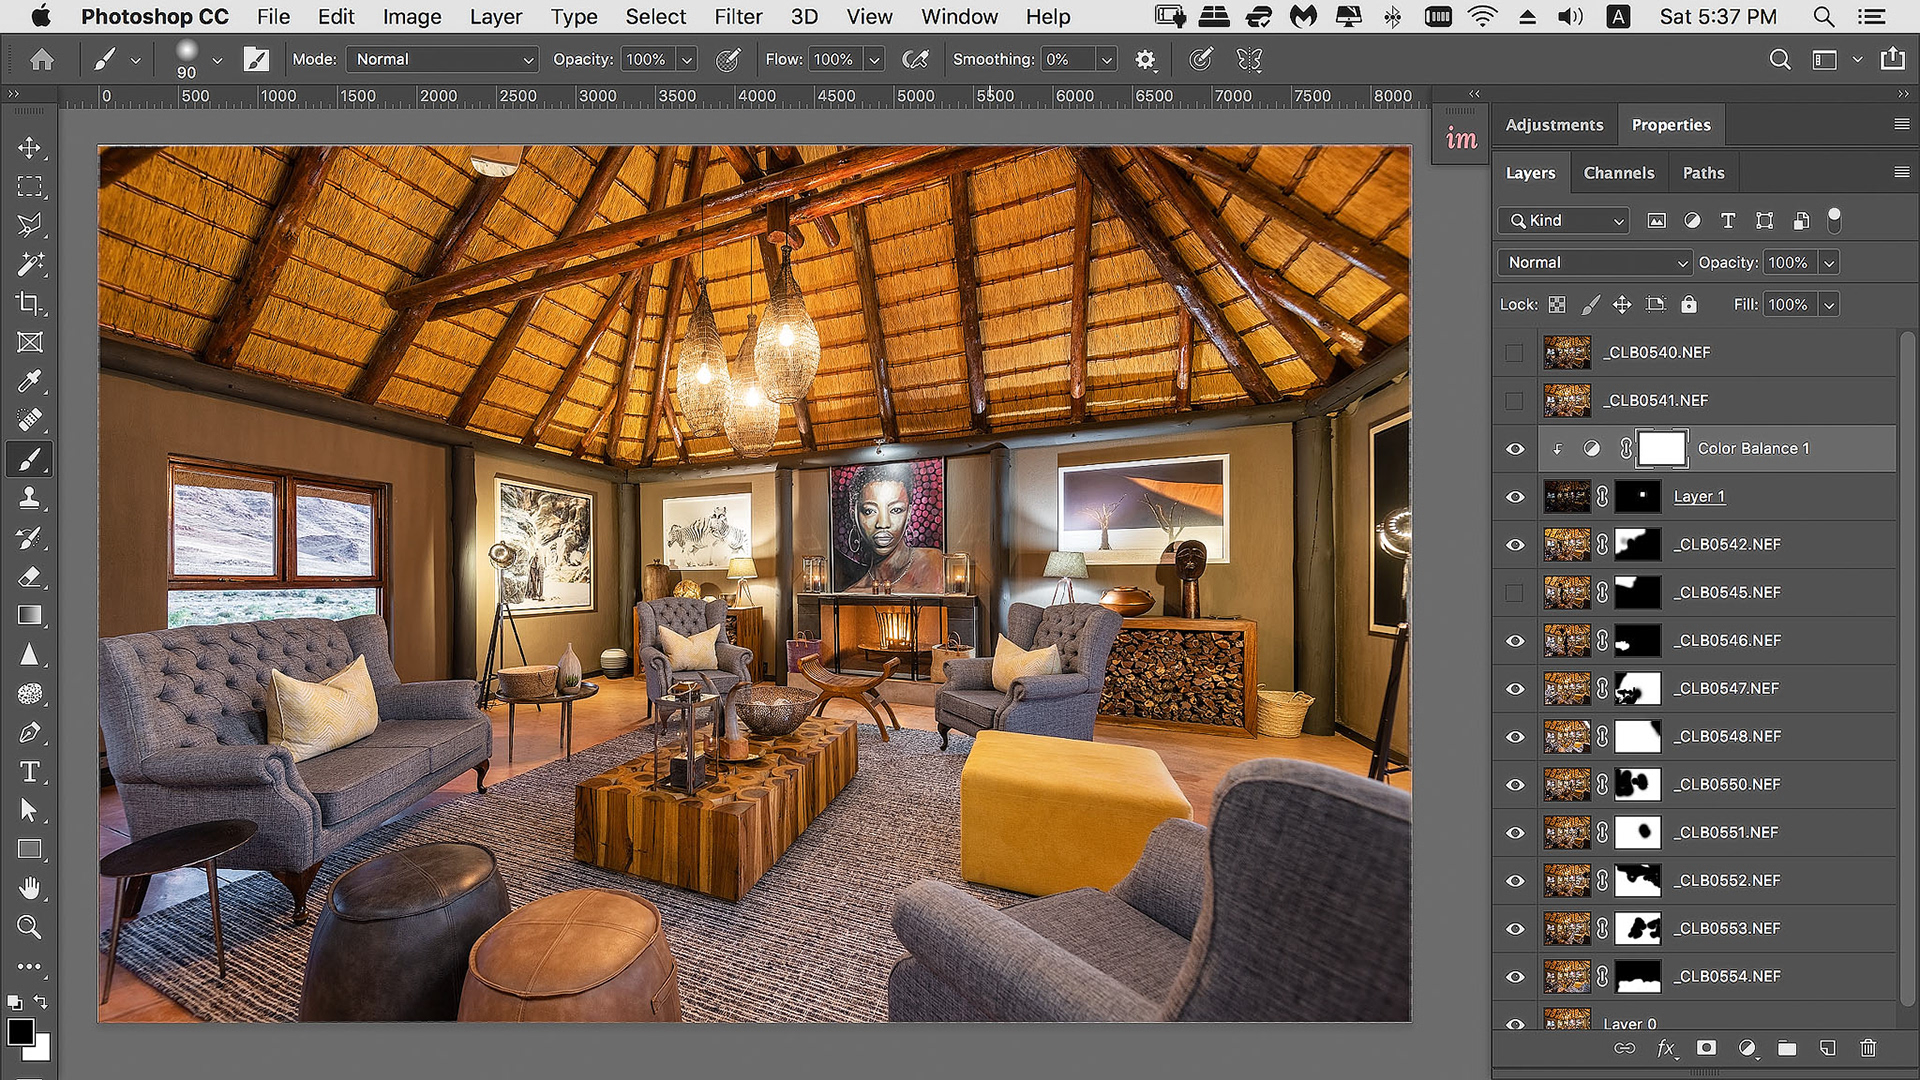The image size is (1920, 1080).
Task: Select the Polygonal Lasso tool
Action: coord(29,225)
